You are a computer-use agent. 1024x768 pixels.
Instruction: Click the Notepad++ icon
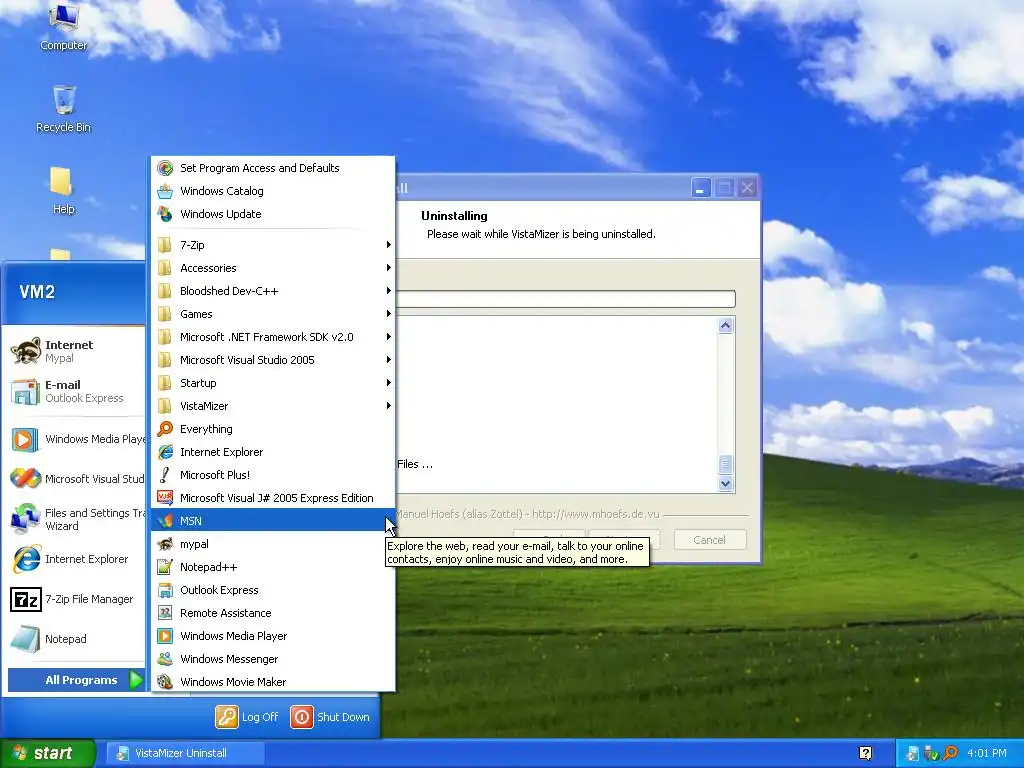click(165, 567)
